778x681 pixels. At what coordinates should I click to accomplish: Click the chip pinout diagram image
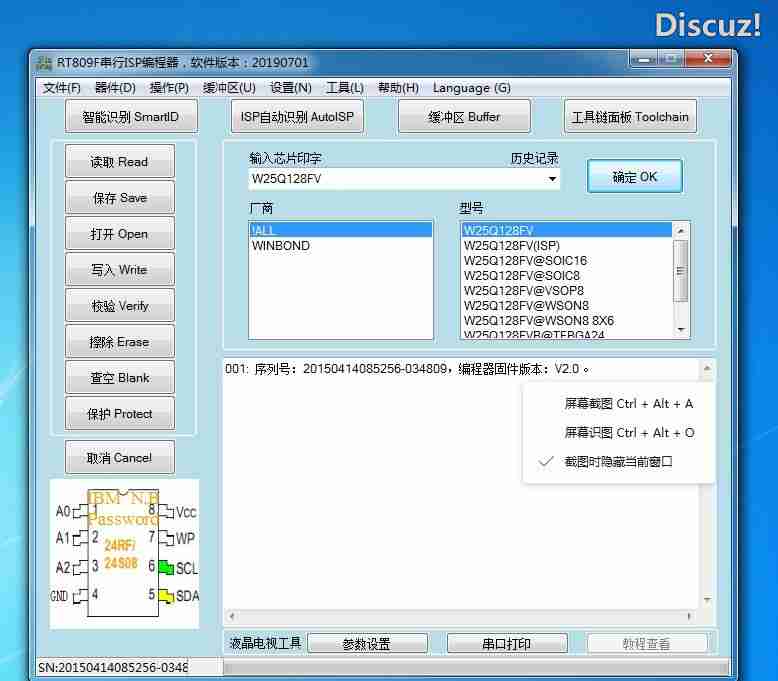(x=124, y=553)
